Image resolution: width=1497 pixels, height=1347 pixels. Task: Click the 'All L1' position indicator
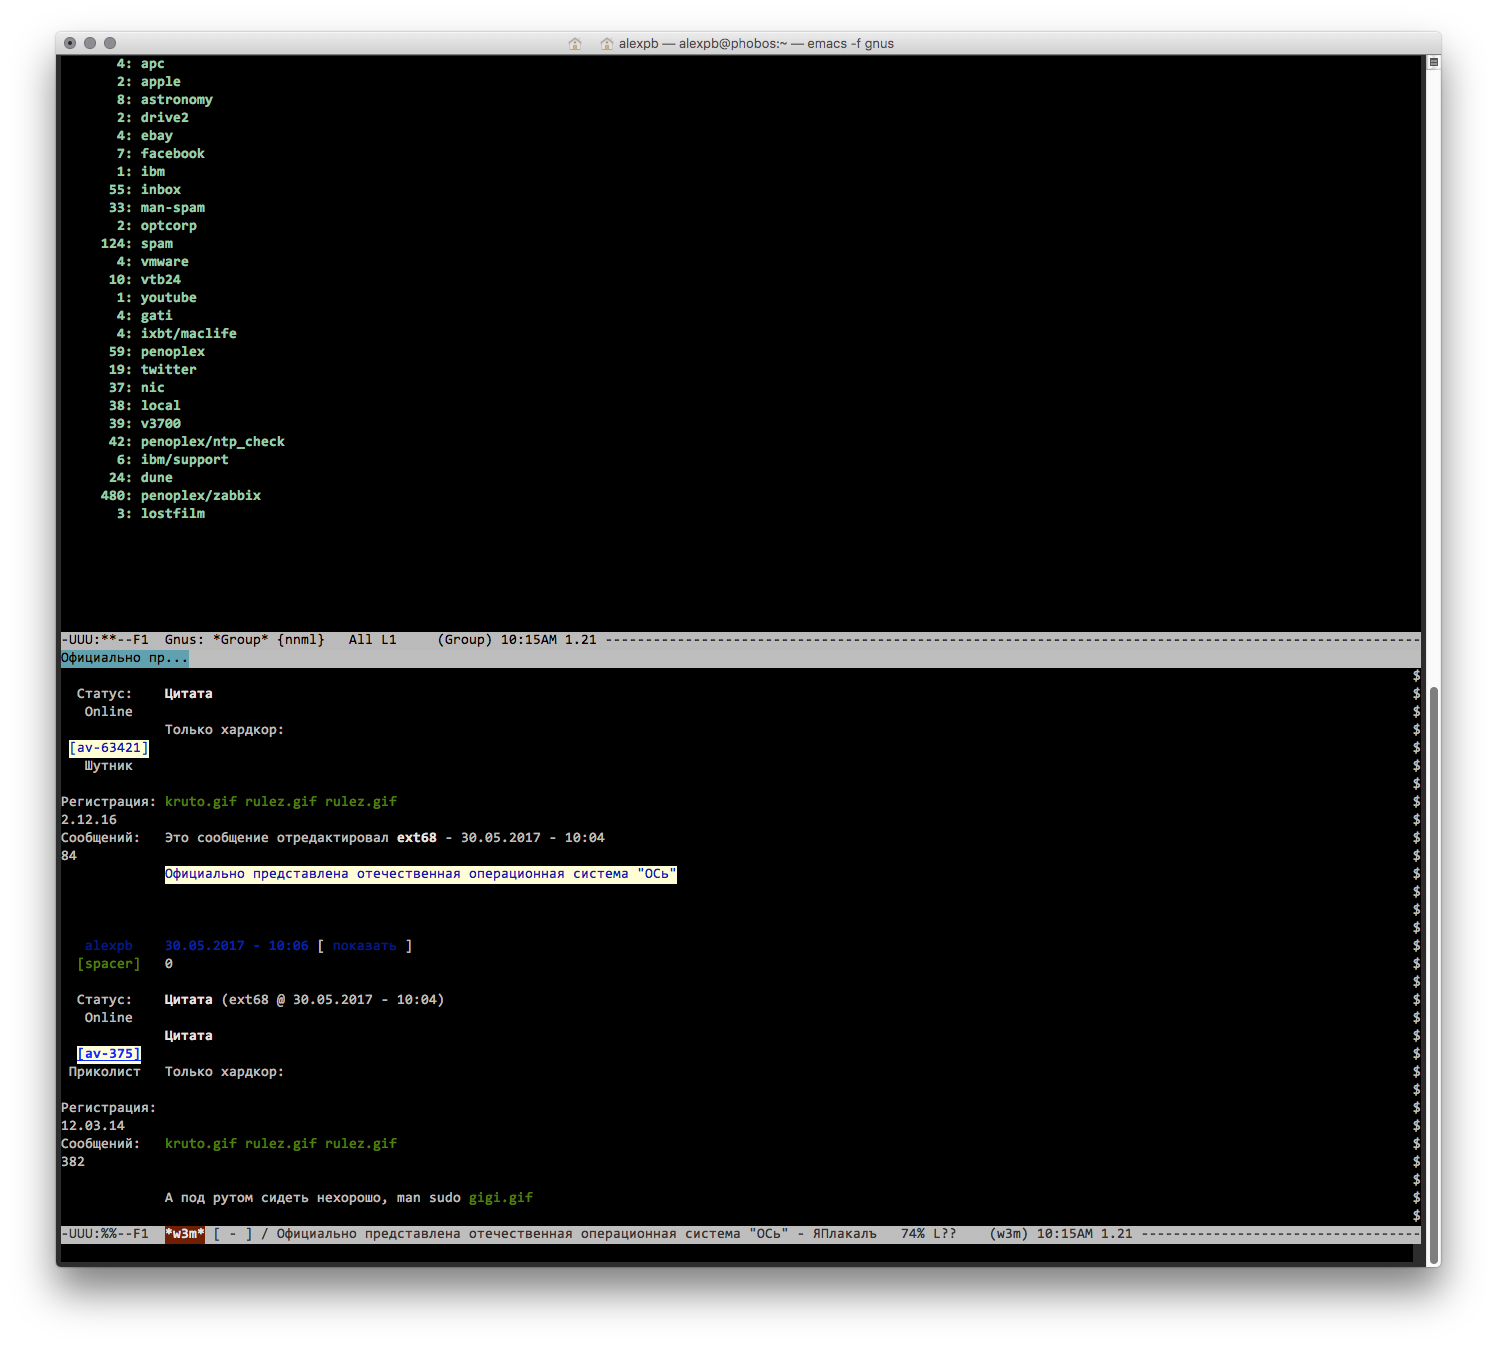click(x=372, y=640)
